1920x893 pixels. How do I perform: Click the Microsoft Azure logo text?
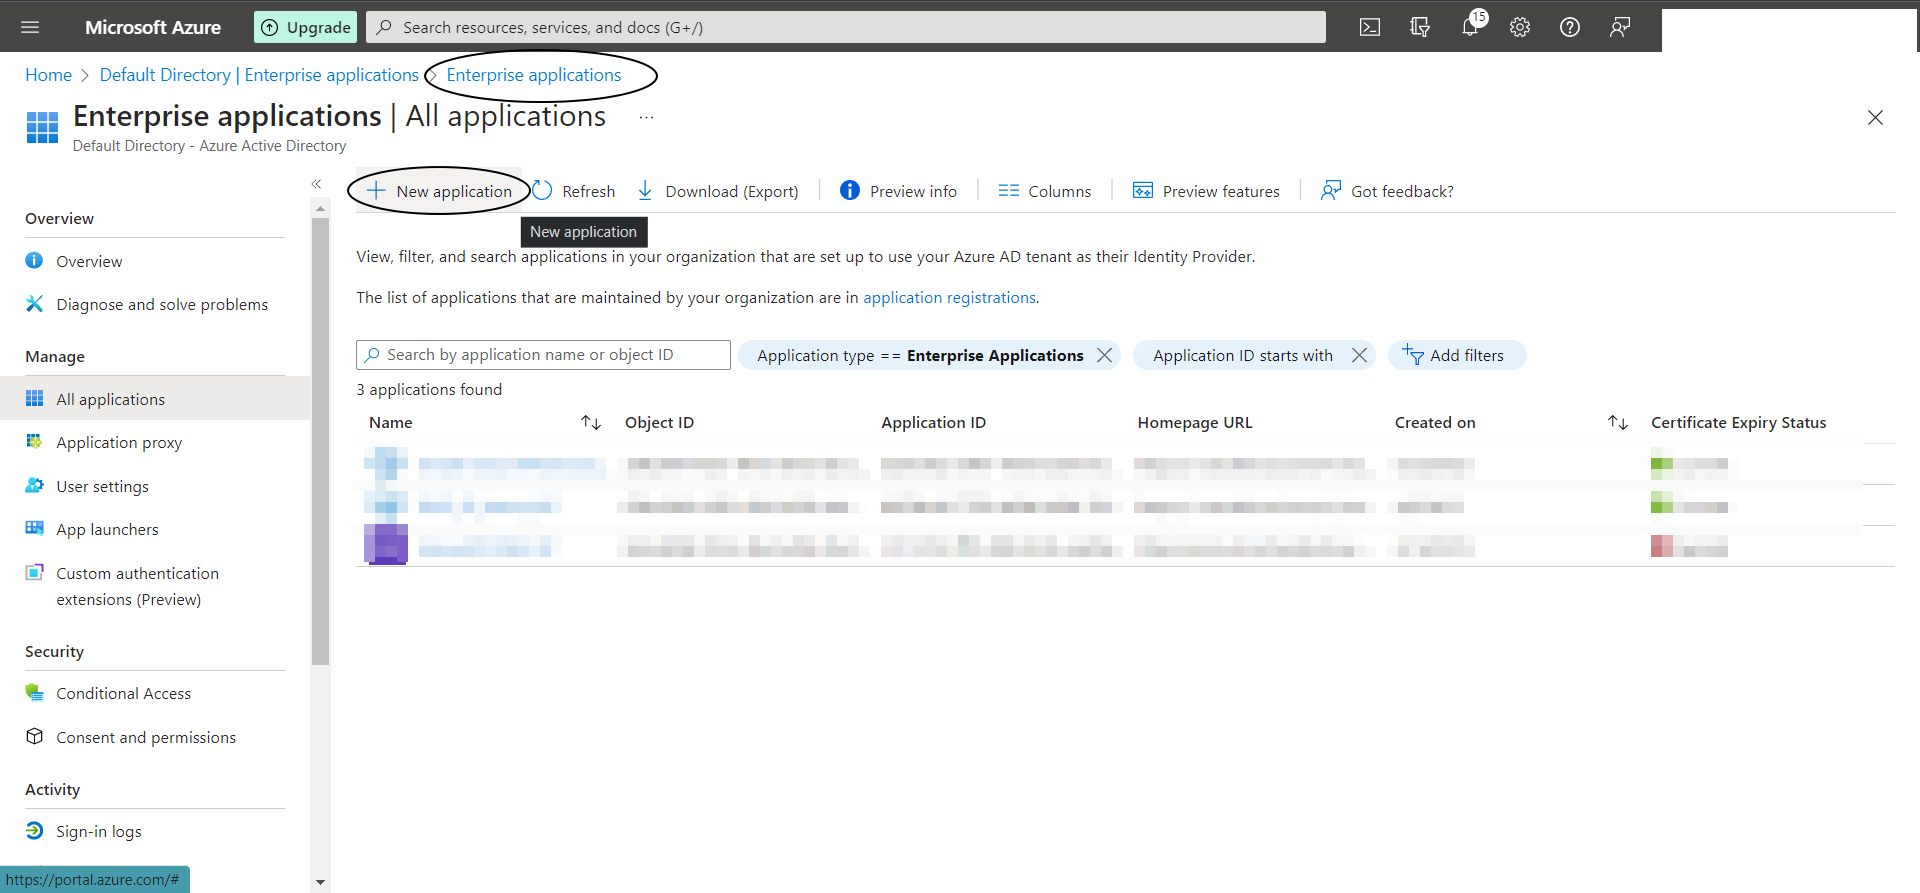pos(153,27)
